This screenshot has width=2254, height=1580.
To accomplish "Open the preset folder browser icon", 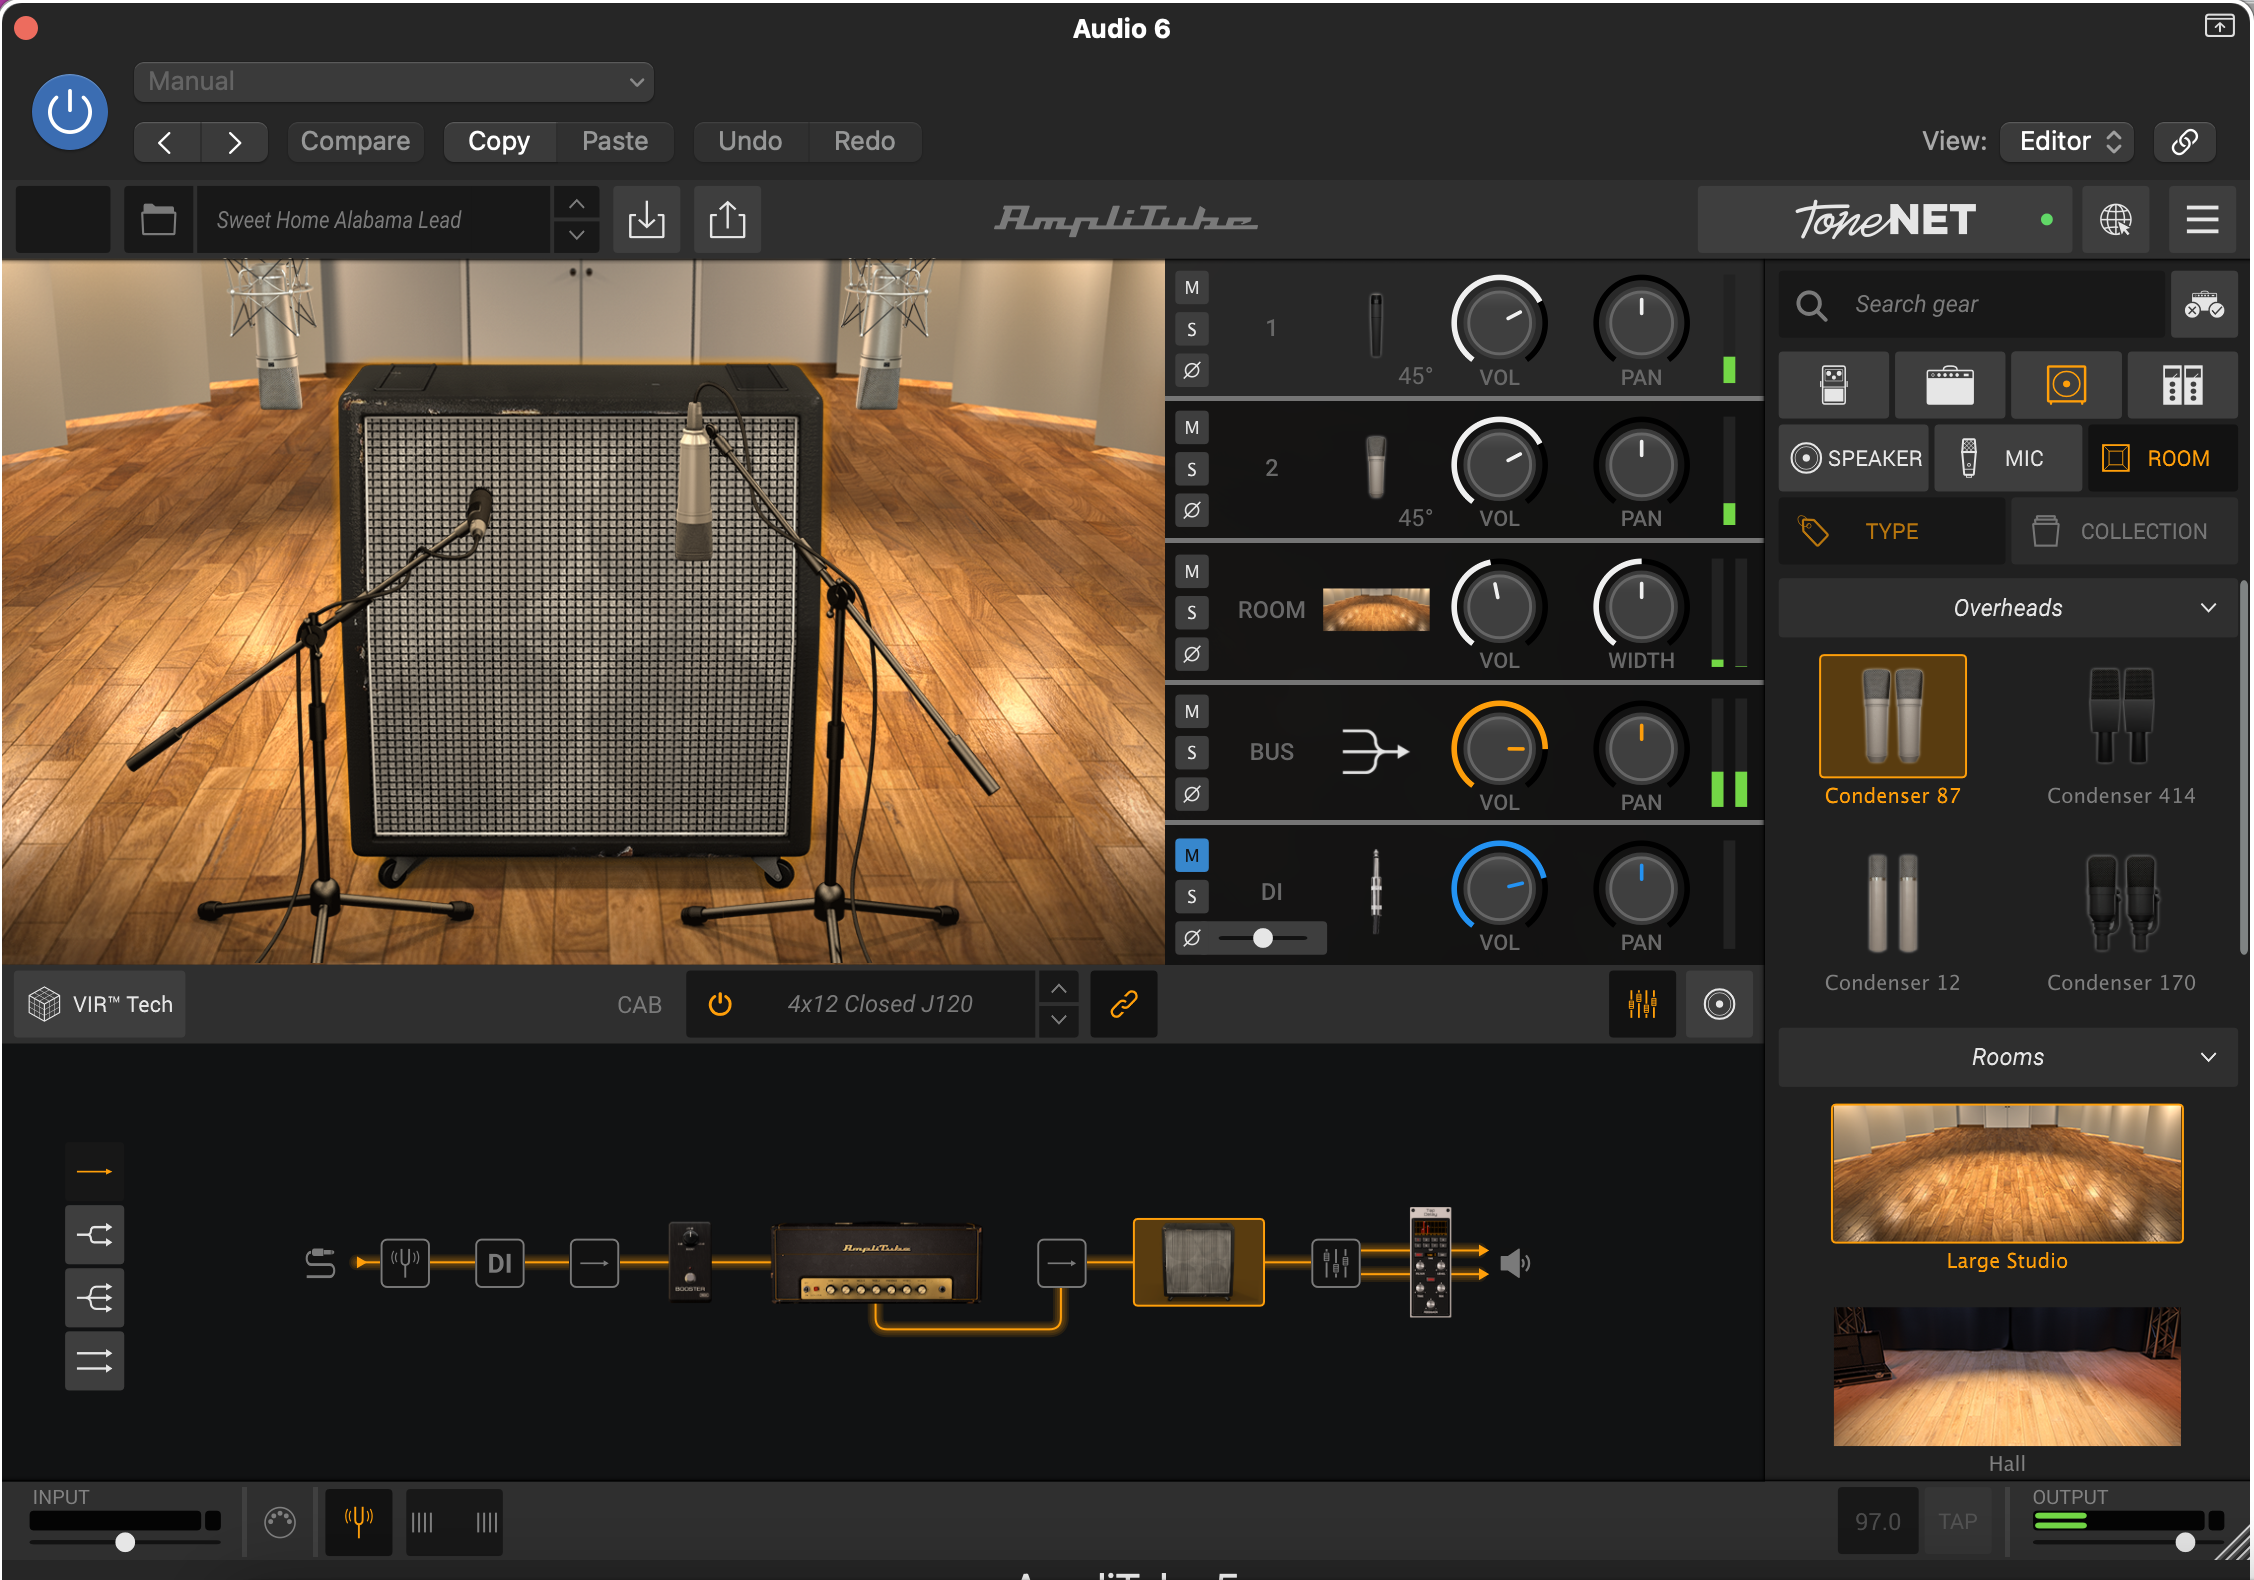I will 158,219.
